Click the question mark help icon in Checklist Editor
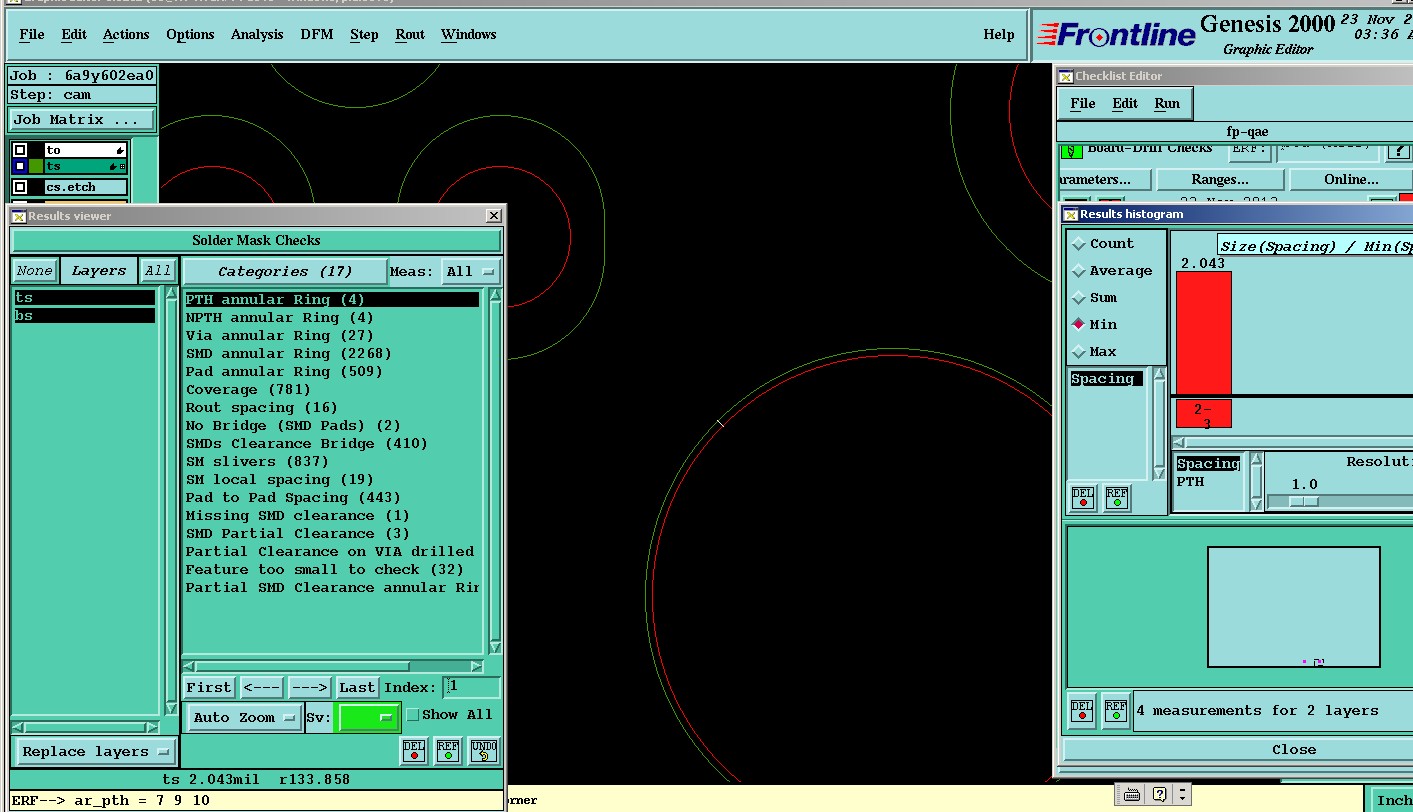 tap(1398, 151)
